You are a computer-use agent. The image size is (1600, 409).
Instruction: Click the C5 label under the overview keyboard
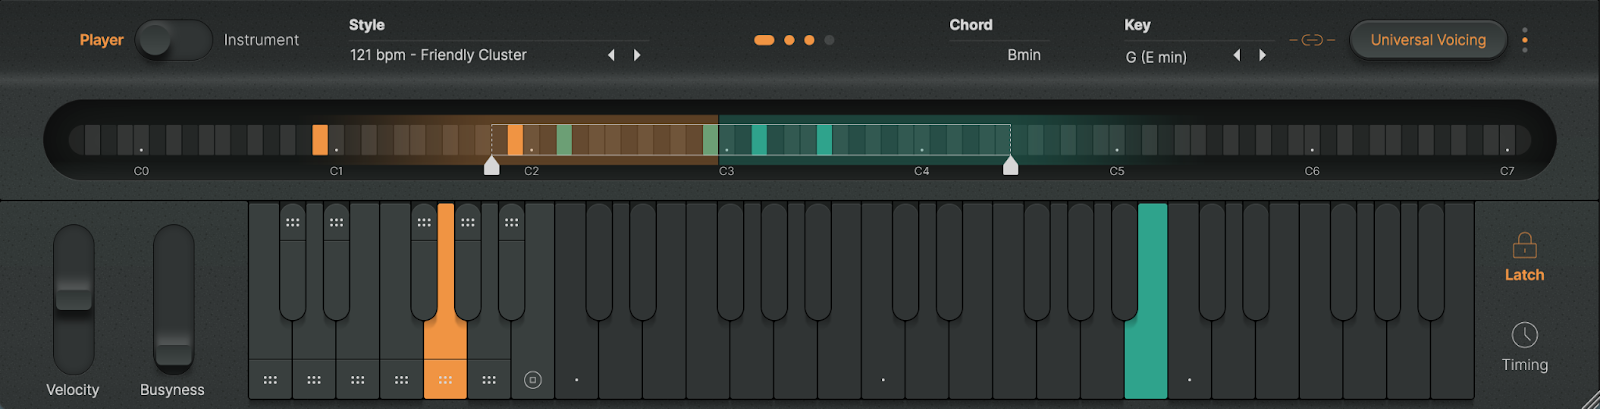click(x=1117, y=171)
